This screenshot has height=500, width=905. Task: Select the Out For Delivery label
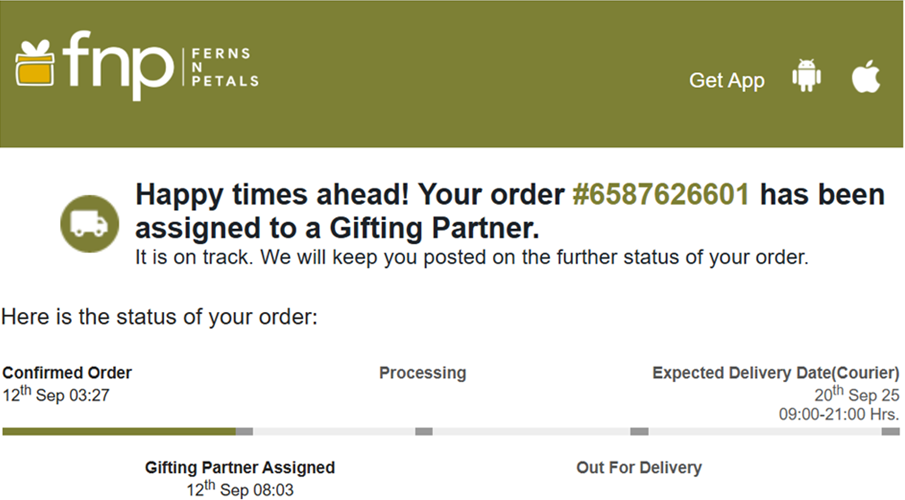coord(639,467)
